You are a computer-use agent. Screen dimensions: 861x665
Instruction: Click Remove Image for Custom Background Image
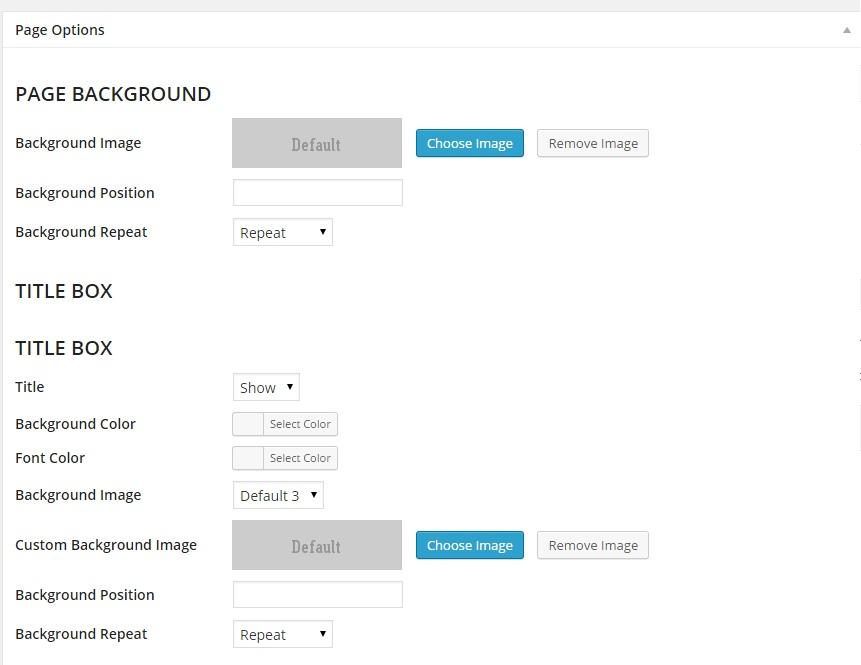point(593,545)
